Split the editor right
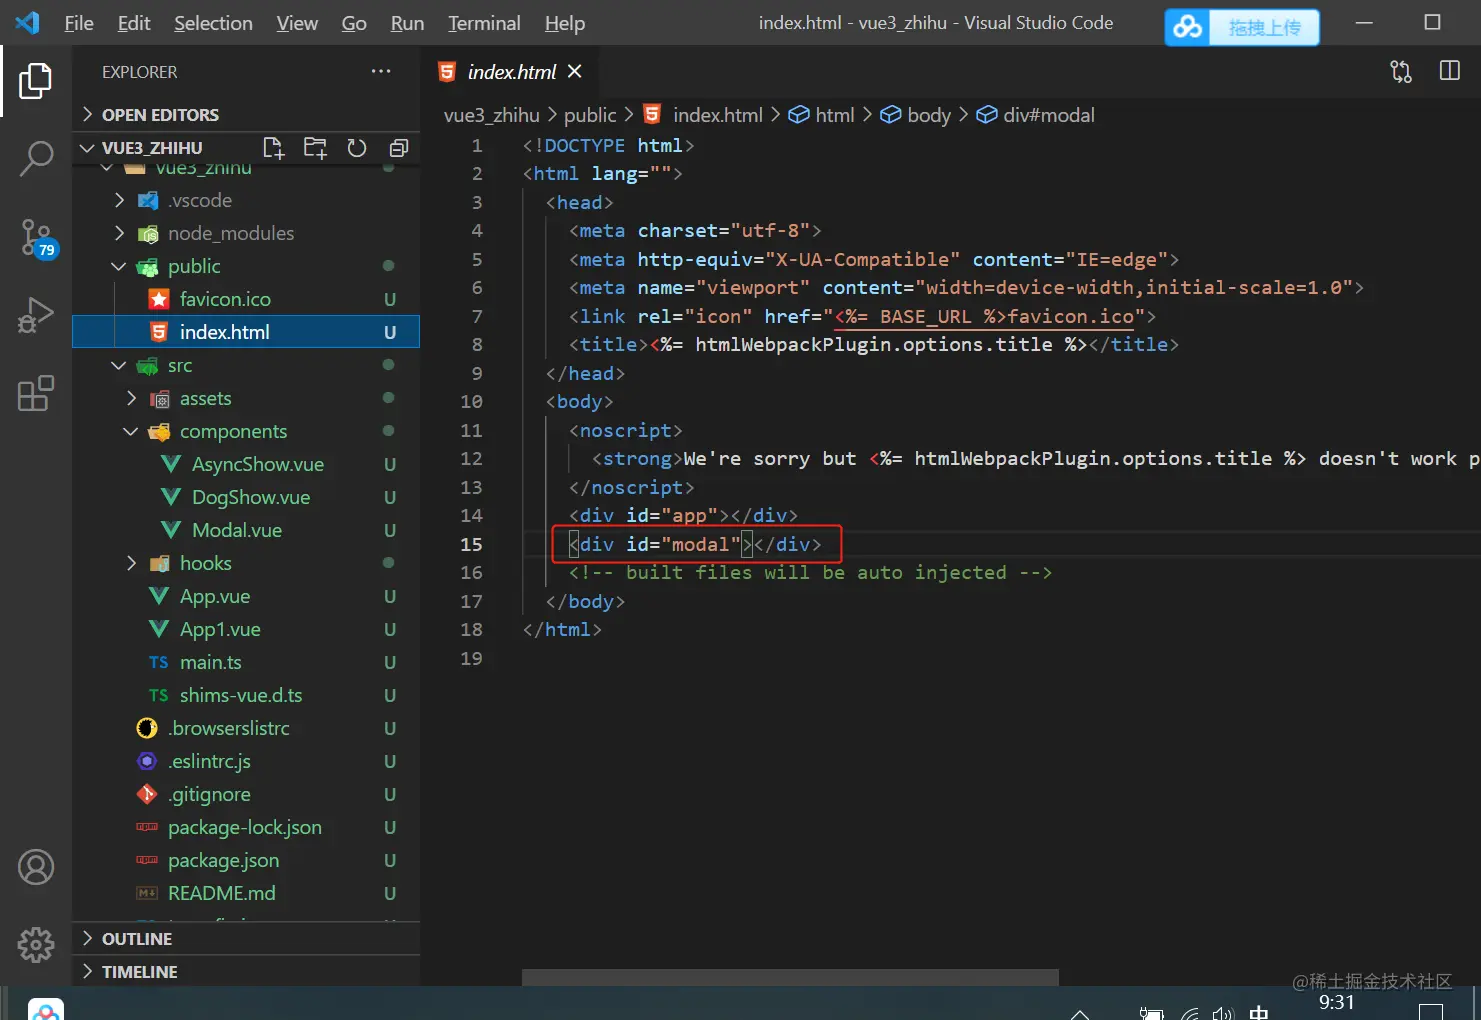 tap(1450, 71)
